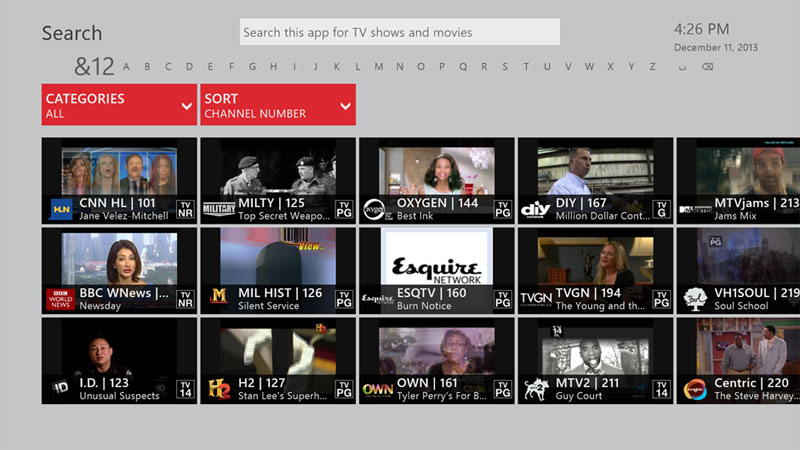The height and width of the screenshot is (450, 800).
Task: Click the DIY network logo icon
Action: 535,210
